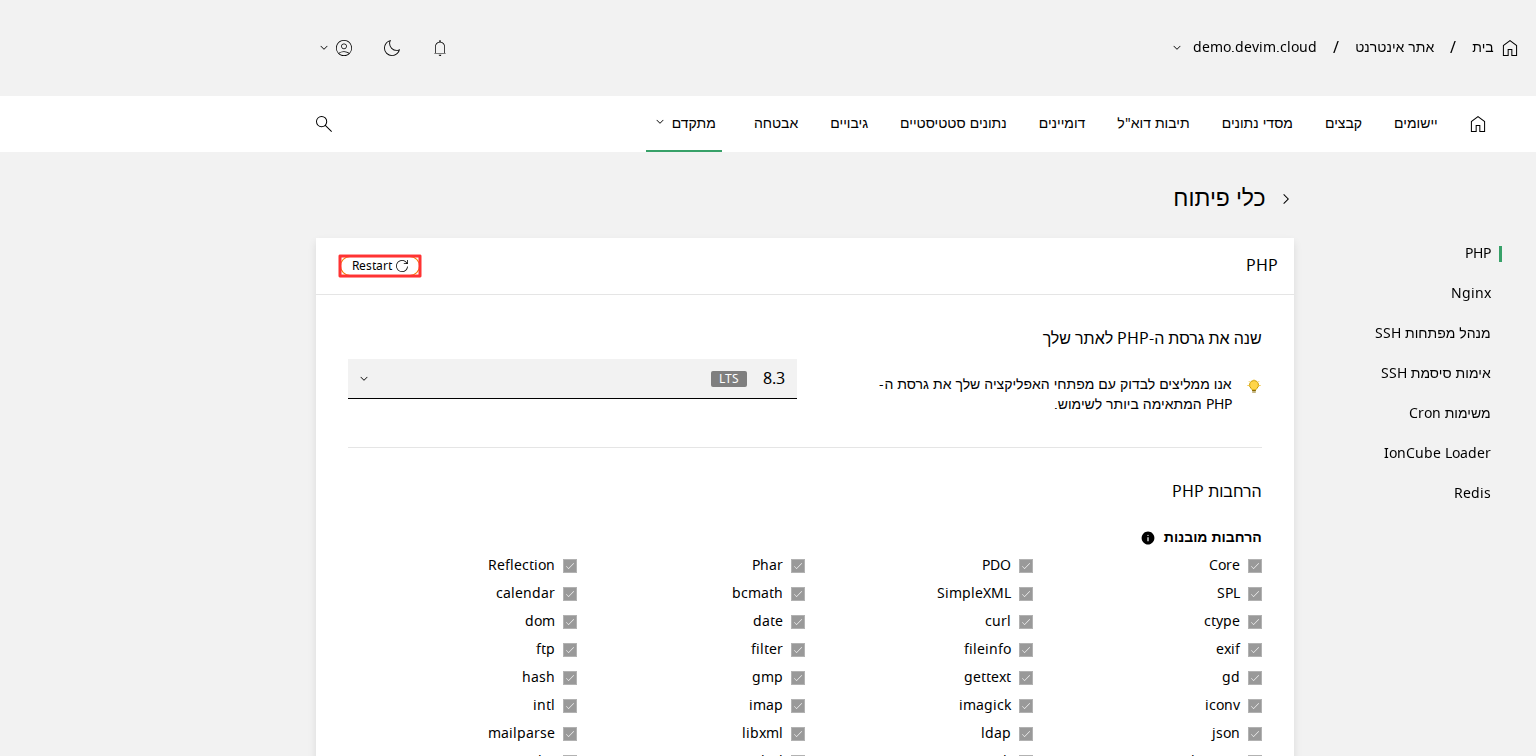This screenshot has width=1536, height=756.
Task: Open מנהל מפתחות SSH side menu item
Action: click(x=1433, y=333)
